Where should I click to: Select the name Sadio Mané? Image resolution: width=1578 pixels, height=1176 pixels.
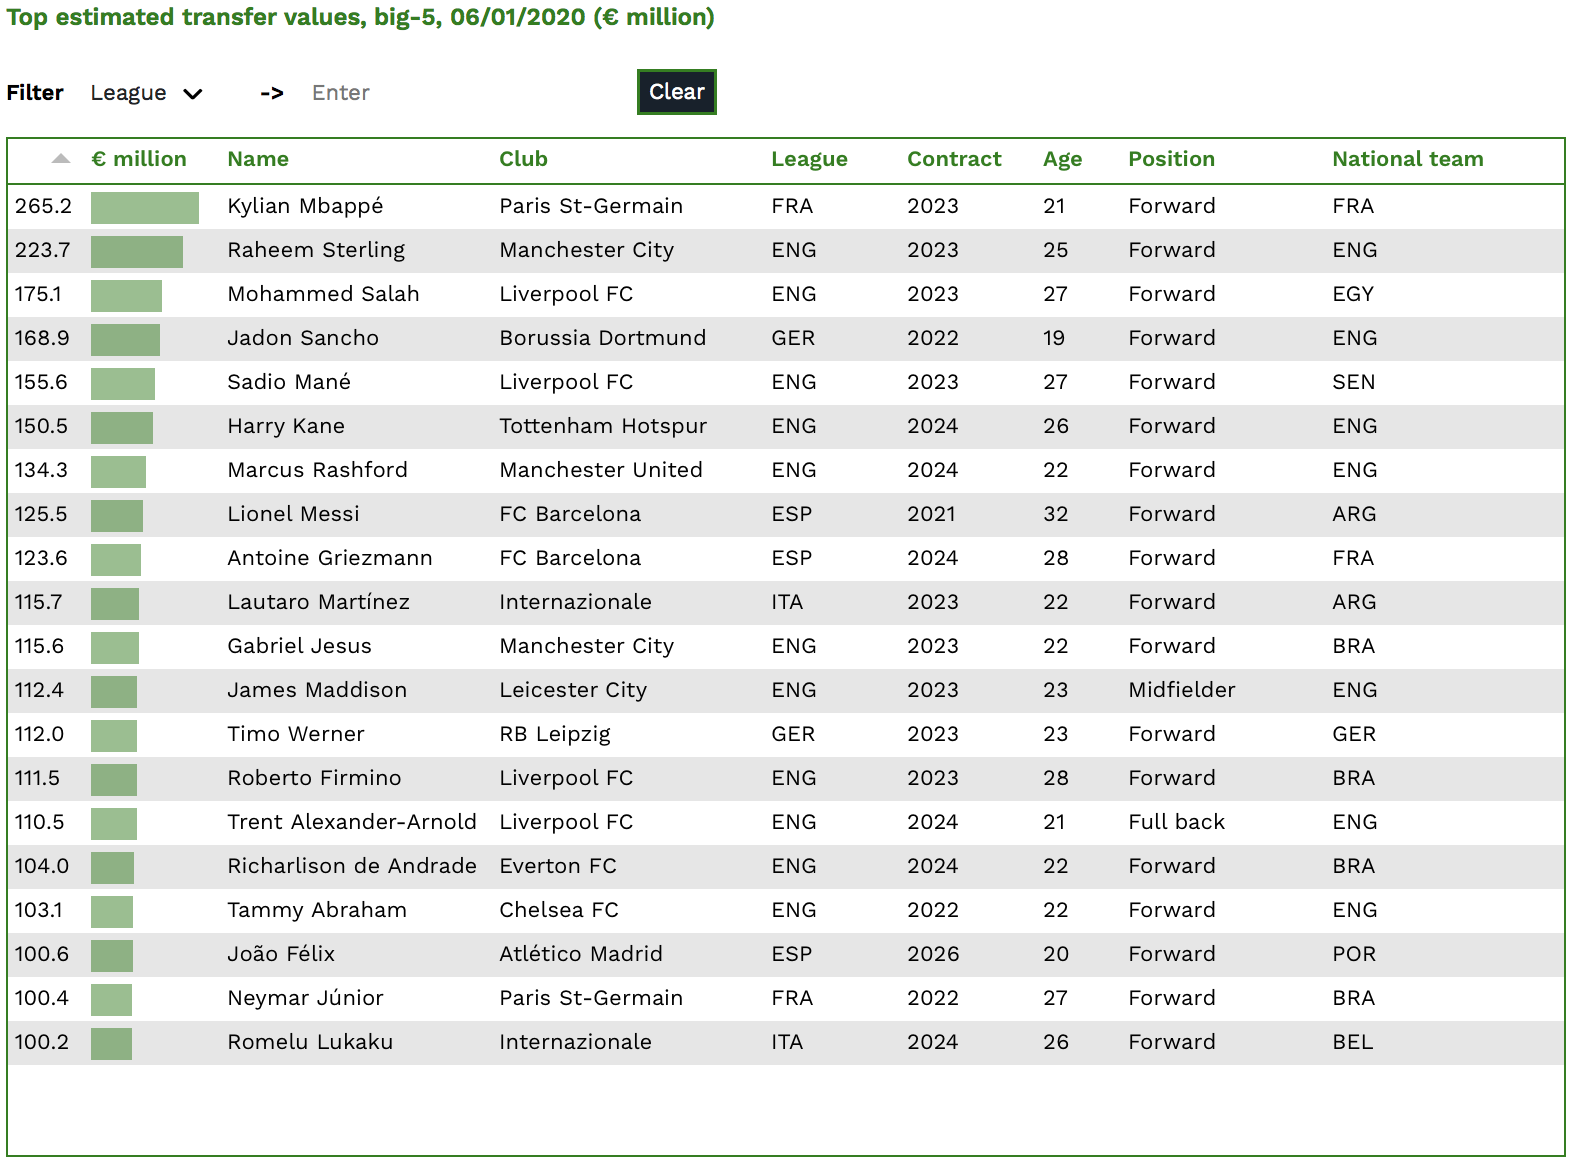pyautogui.click(x=289, y=382)
